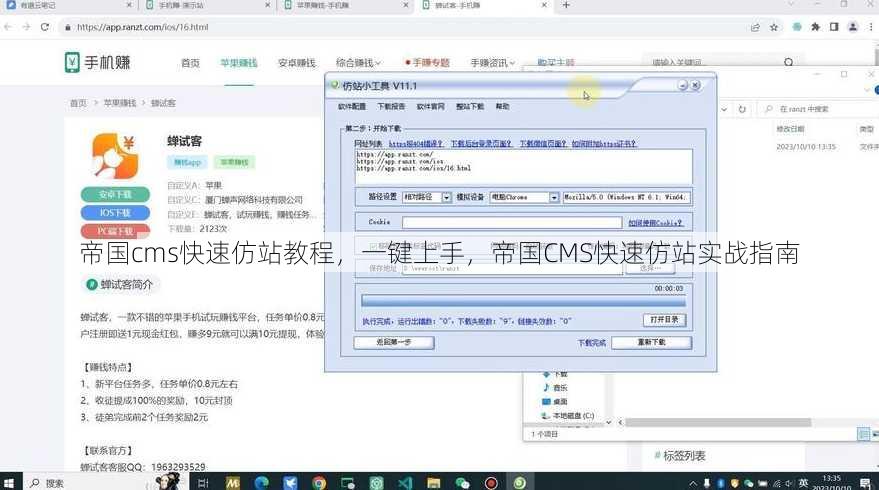Screen dimensions: 879x490
Task: Switch Explorer to details view icon
Action: pos(863,434)
